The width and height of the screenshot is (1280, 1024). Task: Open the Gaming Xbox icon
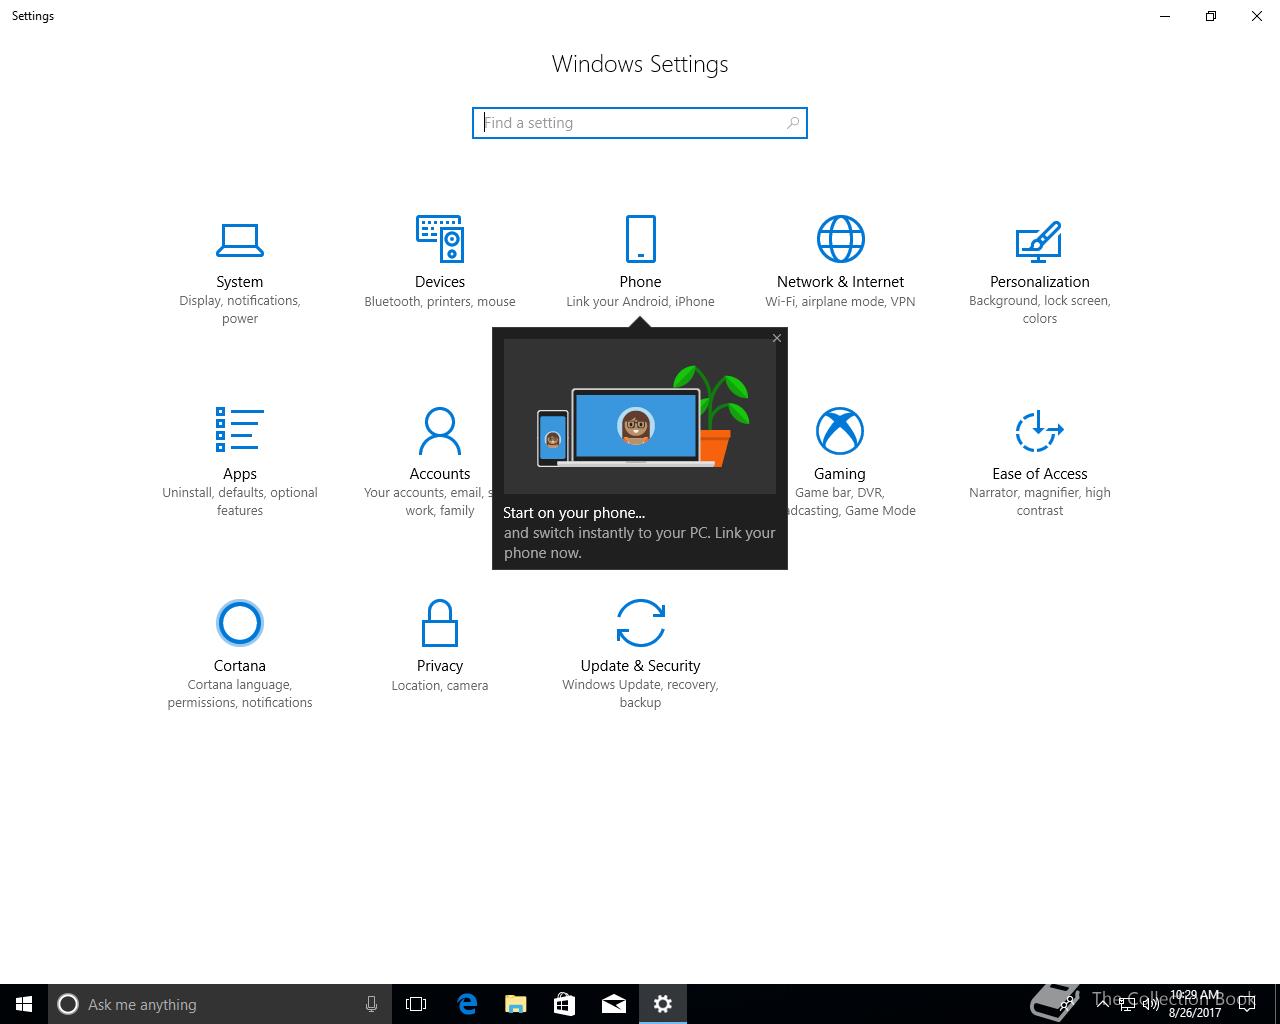(x=840, y=431)
